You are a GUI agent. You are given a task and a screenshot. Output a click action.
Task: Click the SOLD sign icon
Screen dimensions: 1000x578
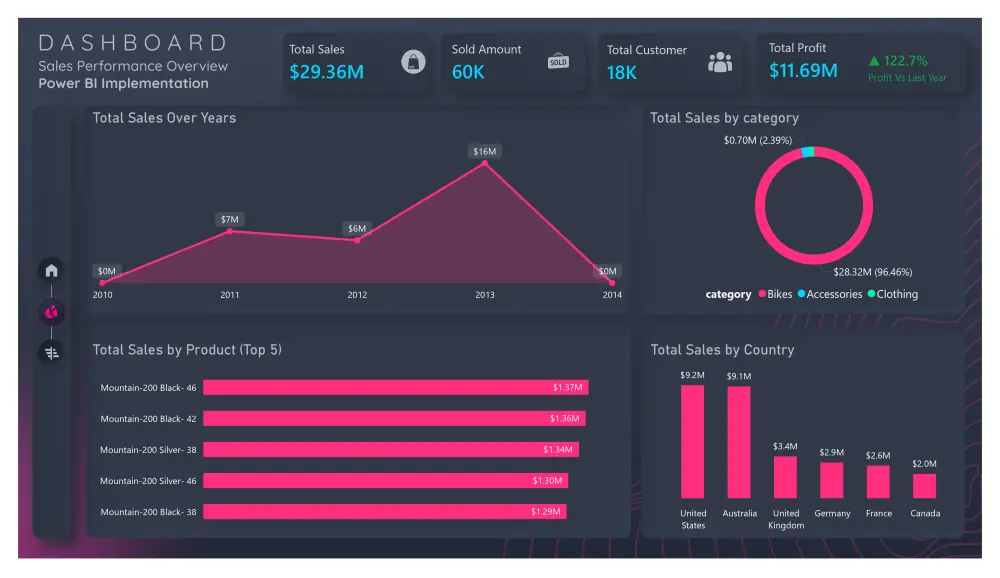(x=558, y=61)
